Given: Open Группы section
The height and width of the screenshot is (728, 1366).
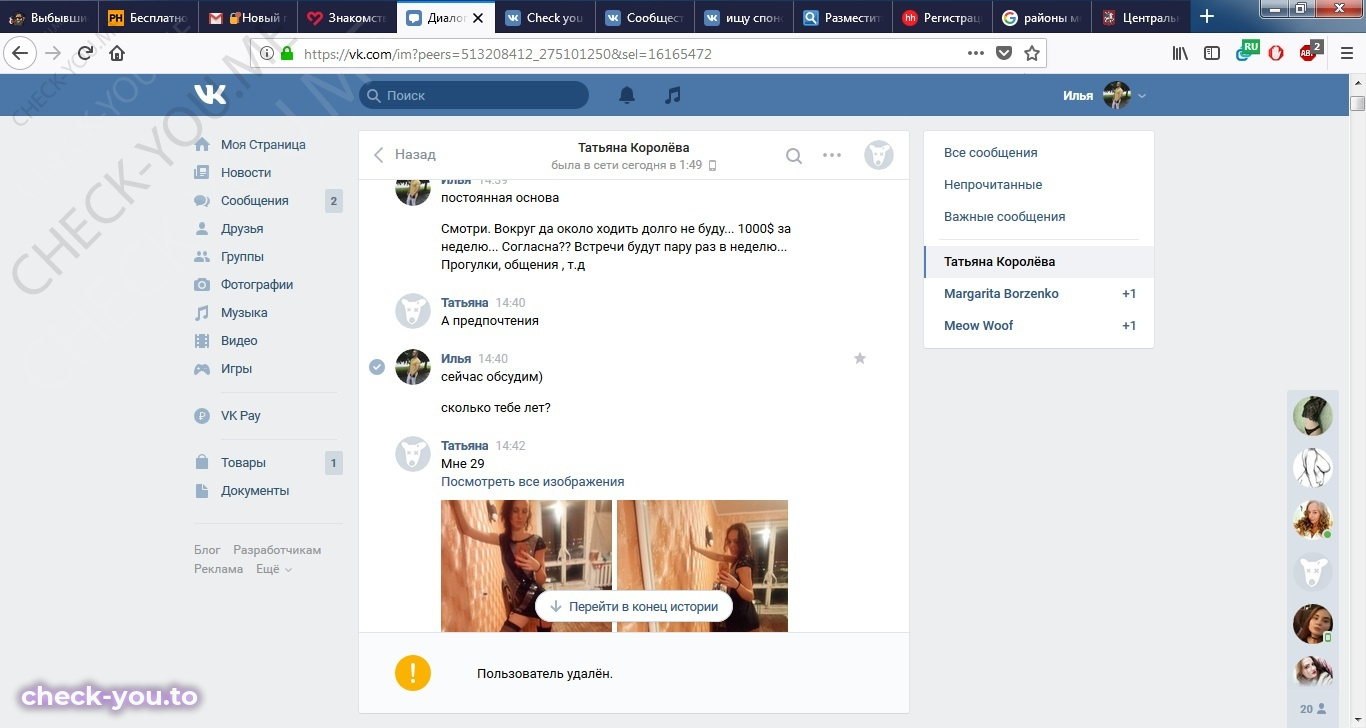Looking at the screenshot, I should [242, 256].
